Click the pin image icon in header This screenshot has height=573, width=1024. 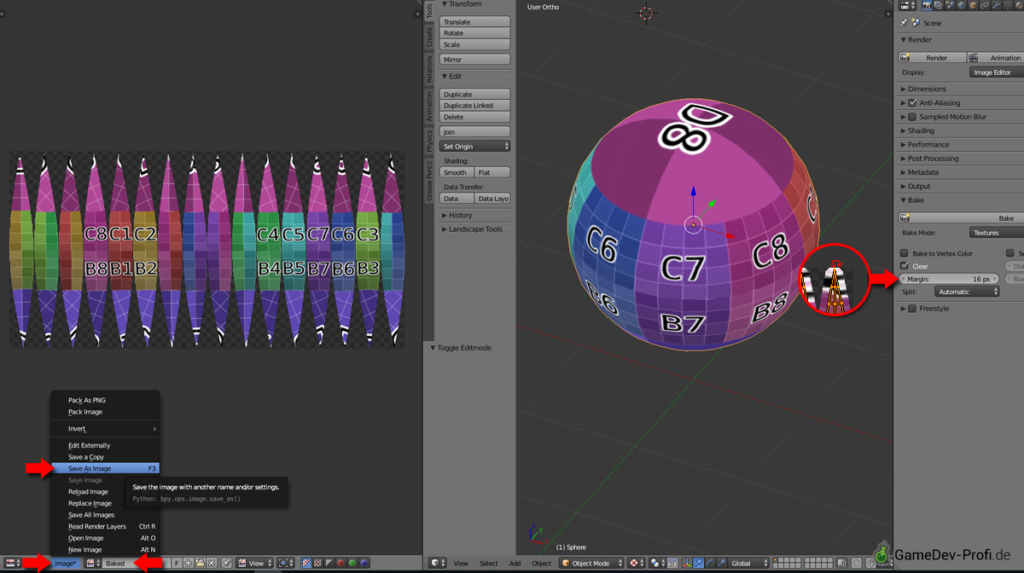point(227,563)
